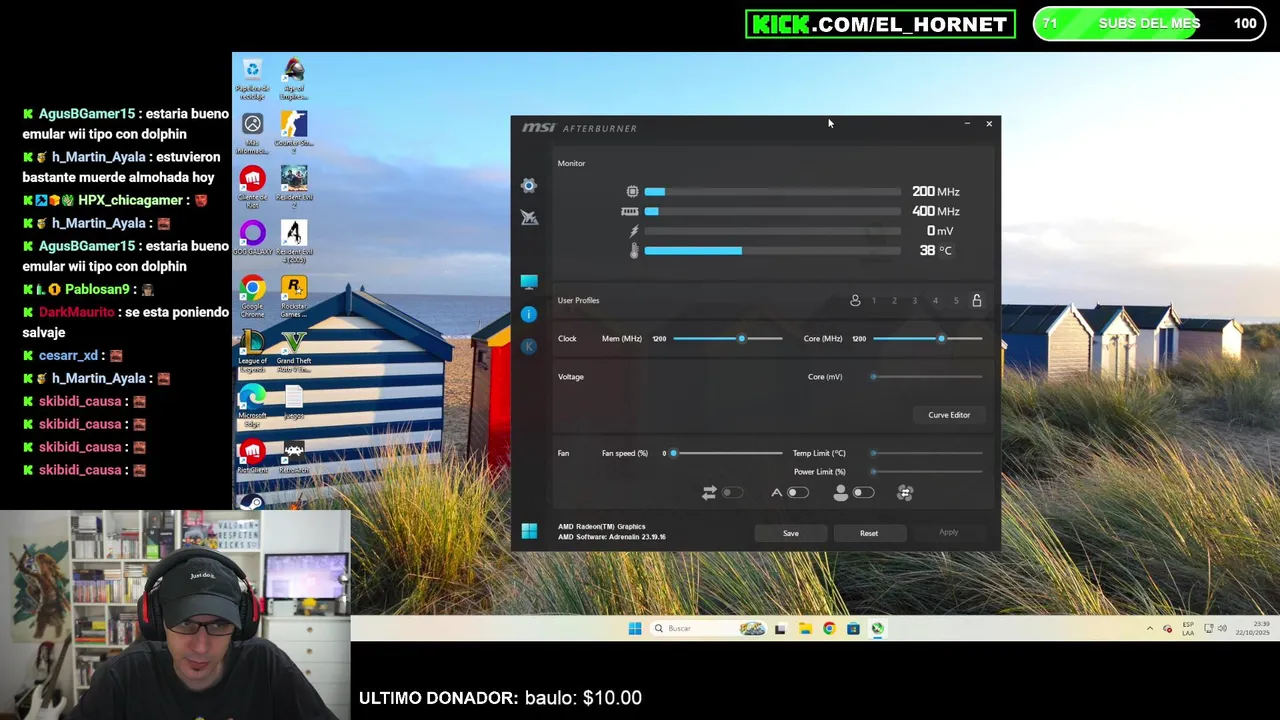The height and width of the screenshot is (720, 1280).
Task: Select user profile slot 3
Action: click(x=914, y=300)
